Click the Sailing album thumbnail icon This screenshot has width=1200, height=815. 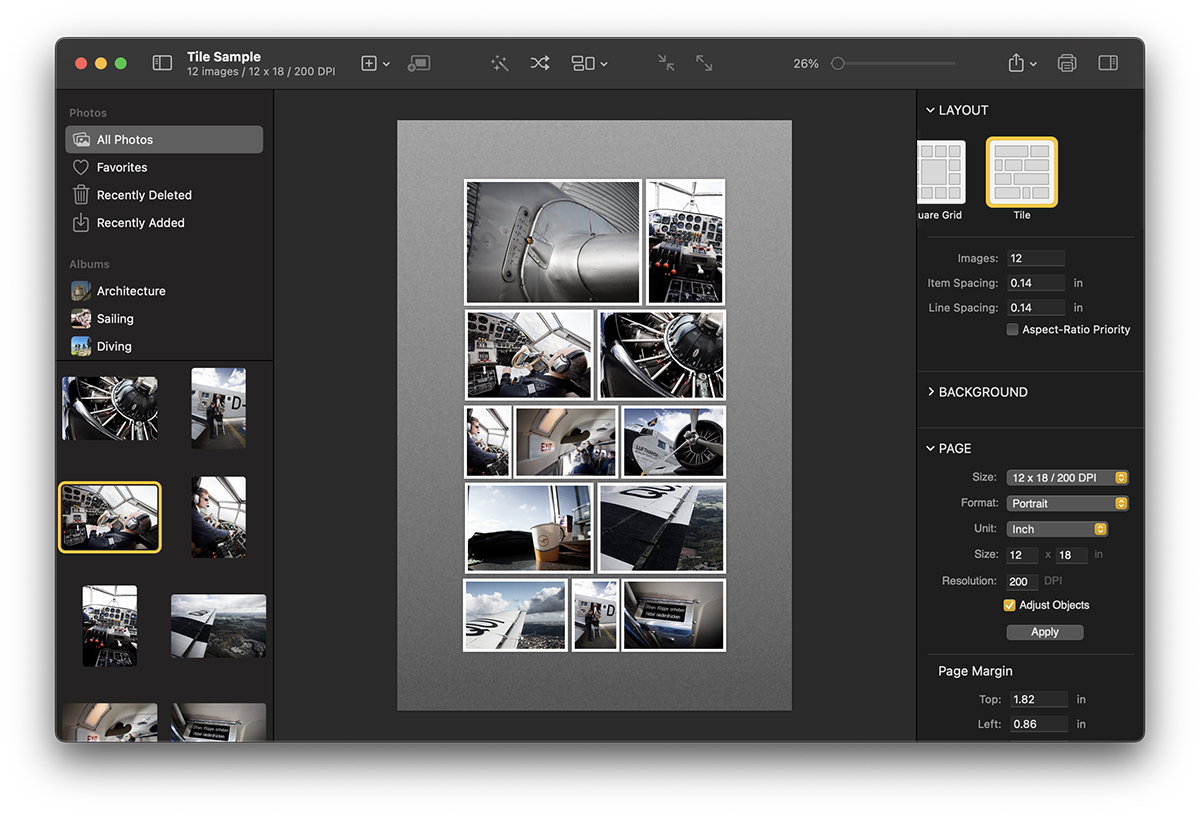click(81, 319)
